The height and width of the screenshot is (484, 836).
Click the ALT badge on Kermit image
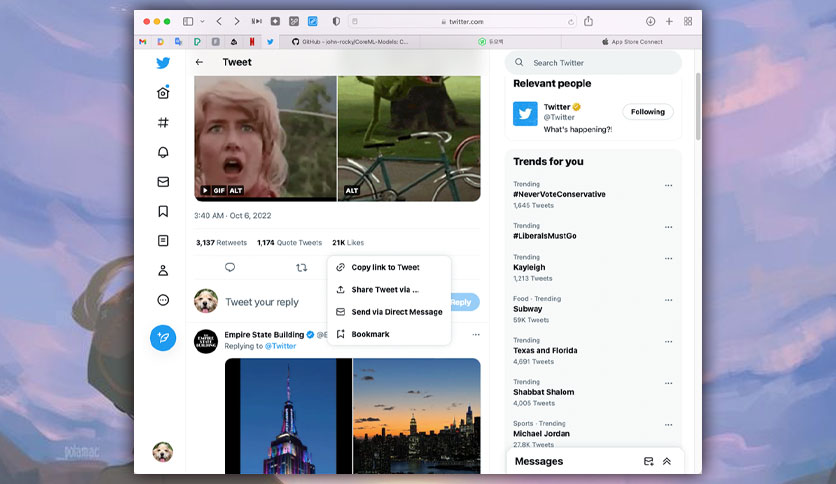(352, 190)
